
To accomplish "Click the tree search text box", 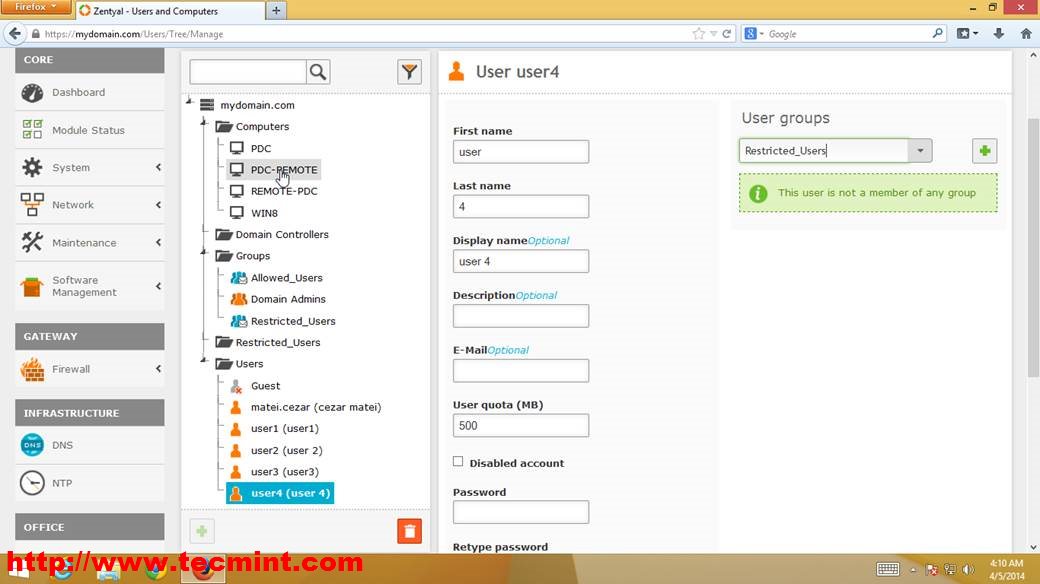I will point(248,72).
